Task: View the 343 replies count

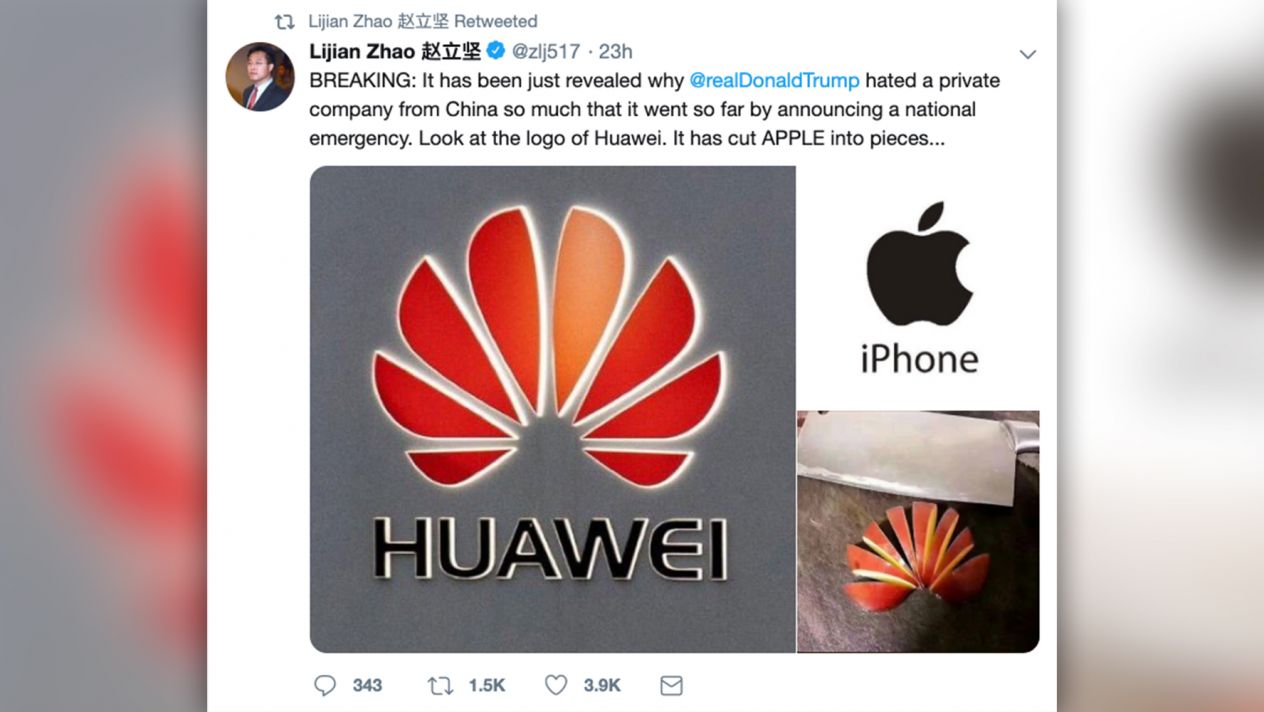Action: (367, 685)
